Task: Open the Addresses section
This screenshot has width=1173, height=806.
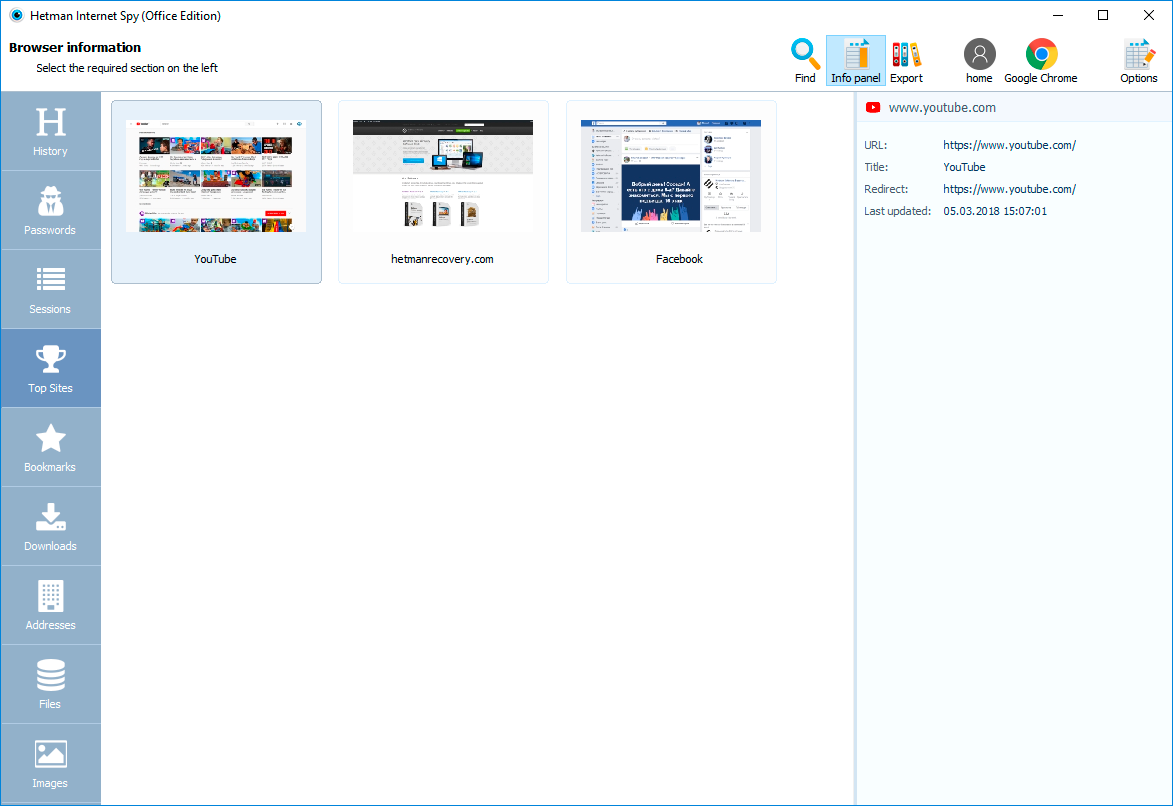Action: [x=50, y=605]
